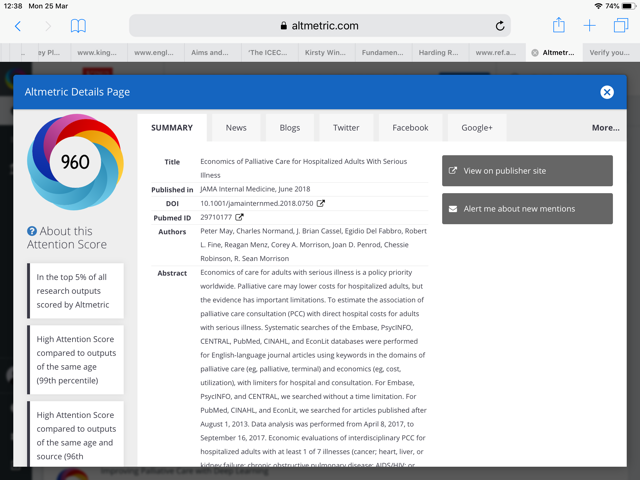
Task: Switch to the 'The ICEC... browser tab
Action: coord(269,53)
